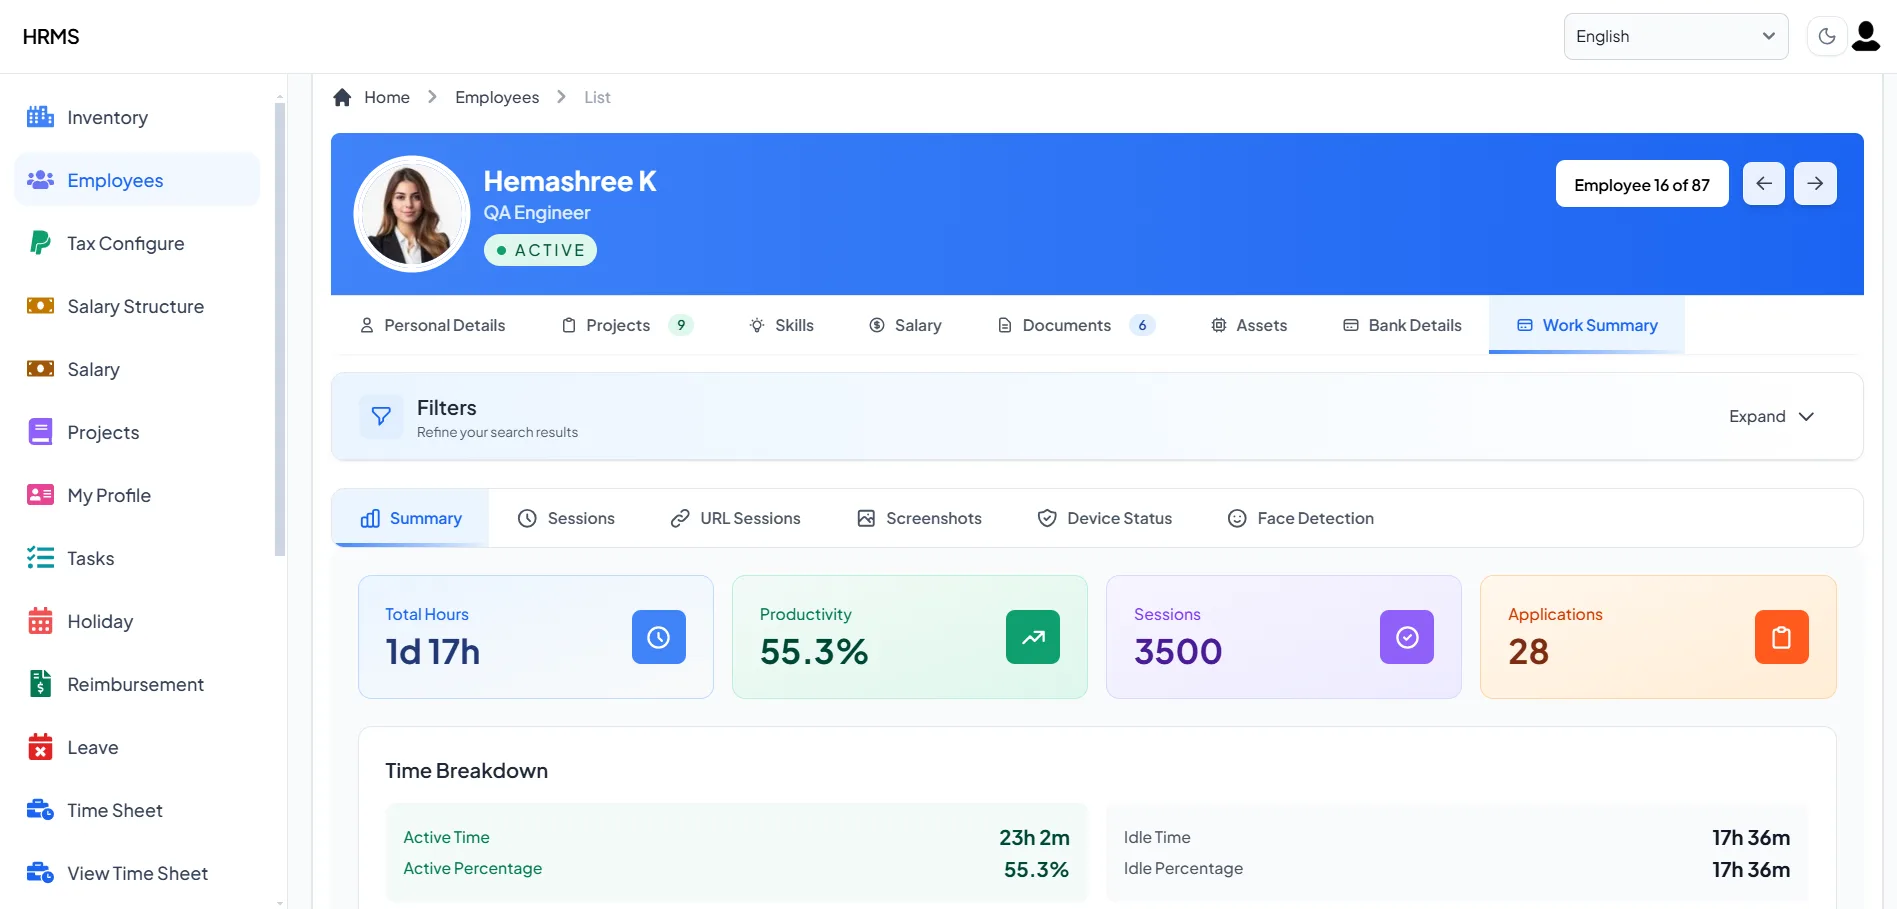Click the funnel filter icon

(x=381, y=416)
